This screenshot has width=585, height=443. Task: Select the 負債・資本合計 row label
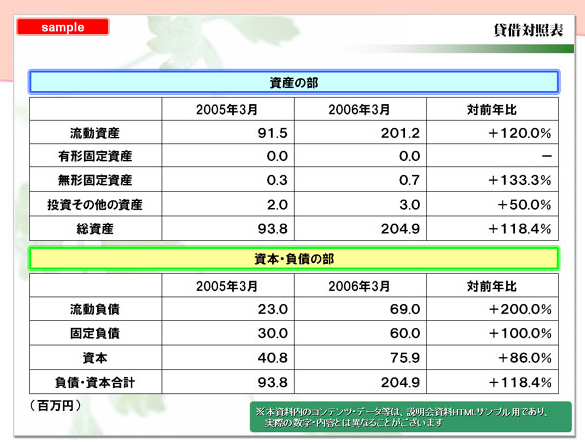click(x=95, y=382)
